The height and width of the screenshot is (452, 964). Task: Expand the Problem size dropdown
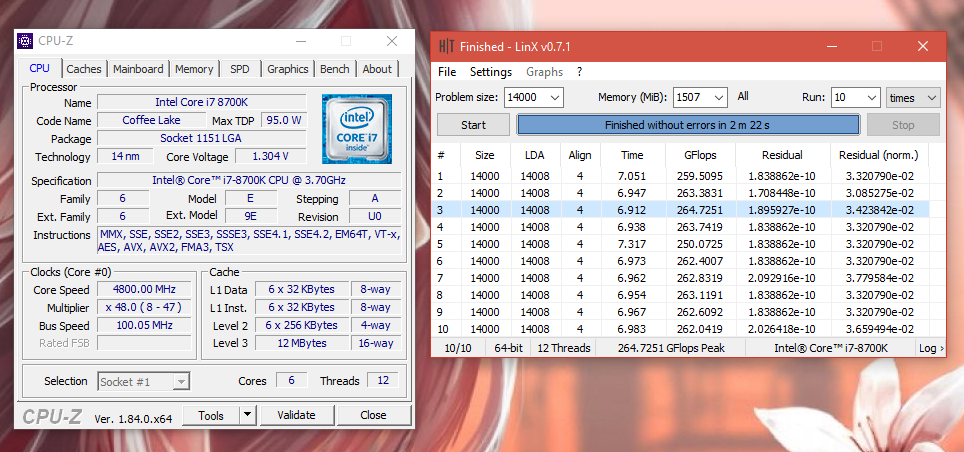click(x=554, y=97)
